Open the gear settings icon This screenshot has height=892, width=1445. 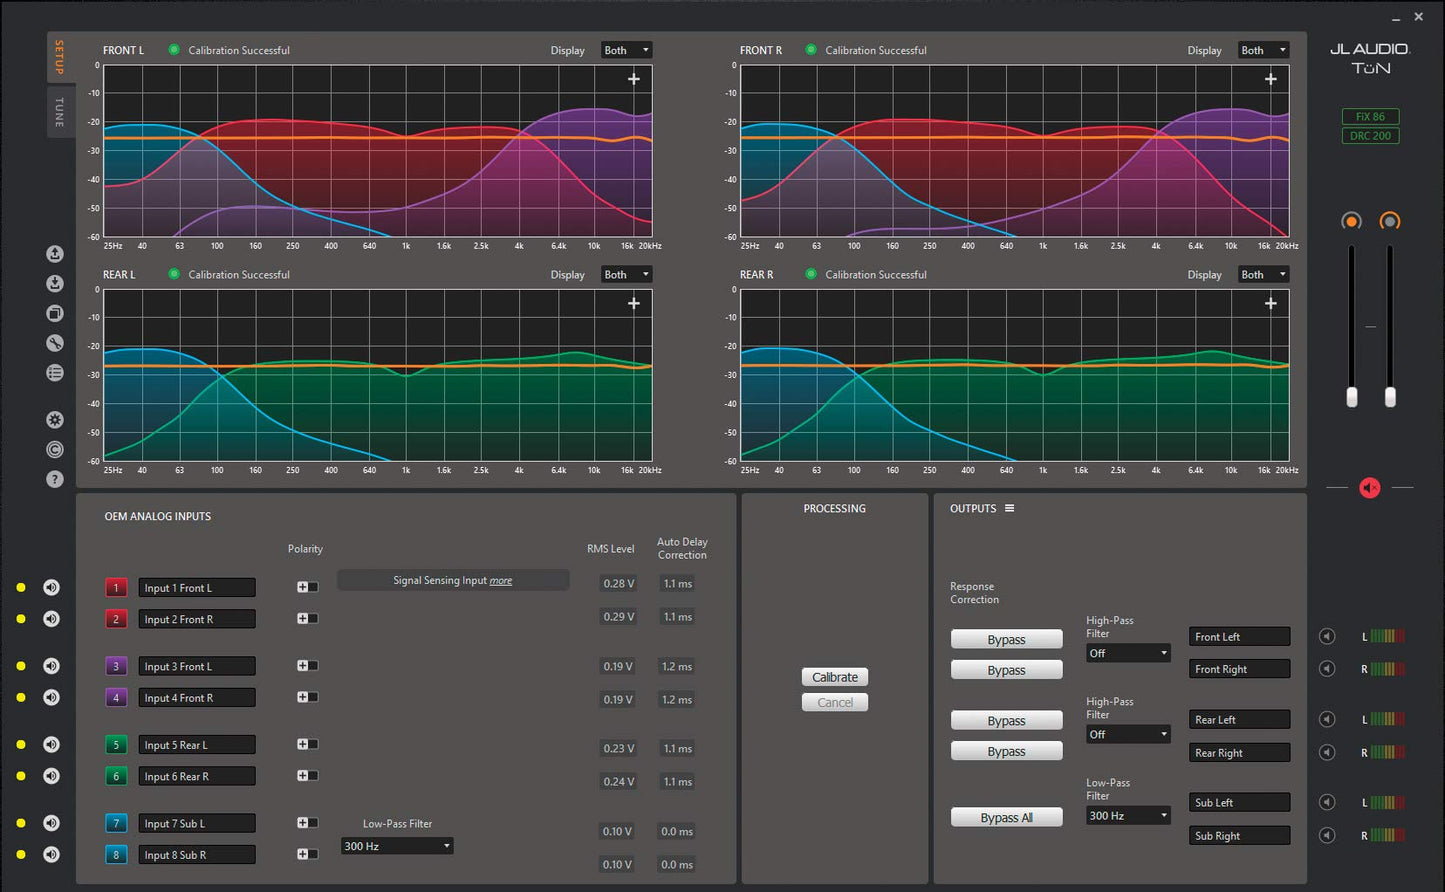pyautogui.click(x=55, y=420)
